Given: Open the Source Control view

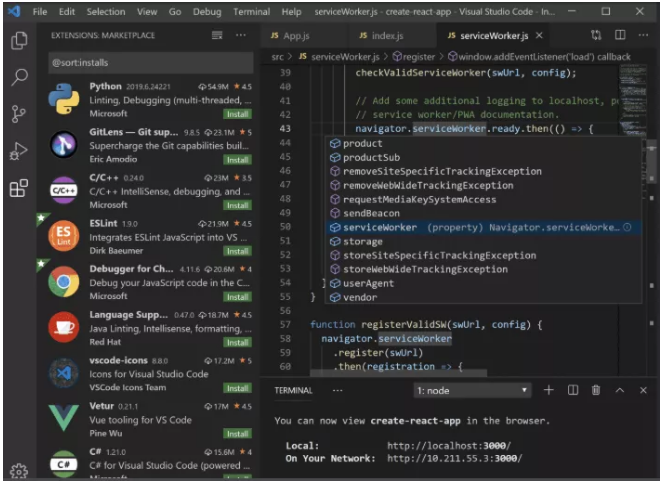Looking at the screenshot, I should 18,114.
